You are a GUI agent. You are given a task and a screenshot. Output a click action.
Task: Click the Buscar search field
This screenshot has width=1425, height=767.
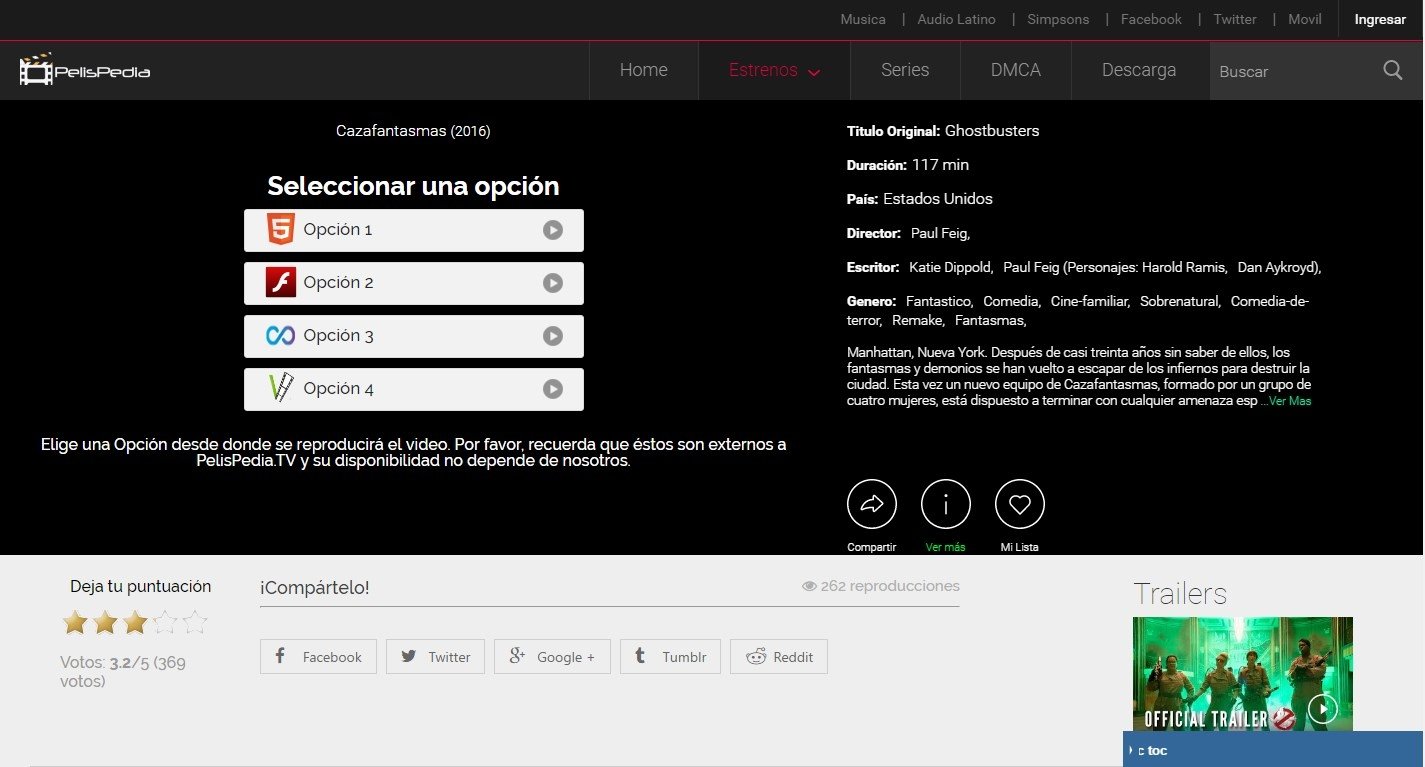click(x=1295, y=71)
